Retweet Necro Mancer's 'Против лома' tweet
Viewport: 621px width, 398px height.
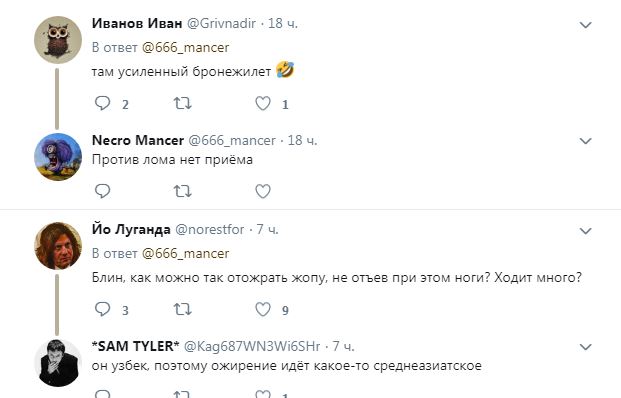pyautogui.click(x=183, y=192)
